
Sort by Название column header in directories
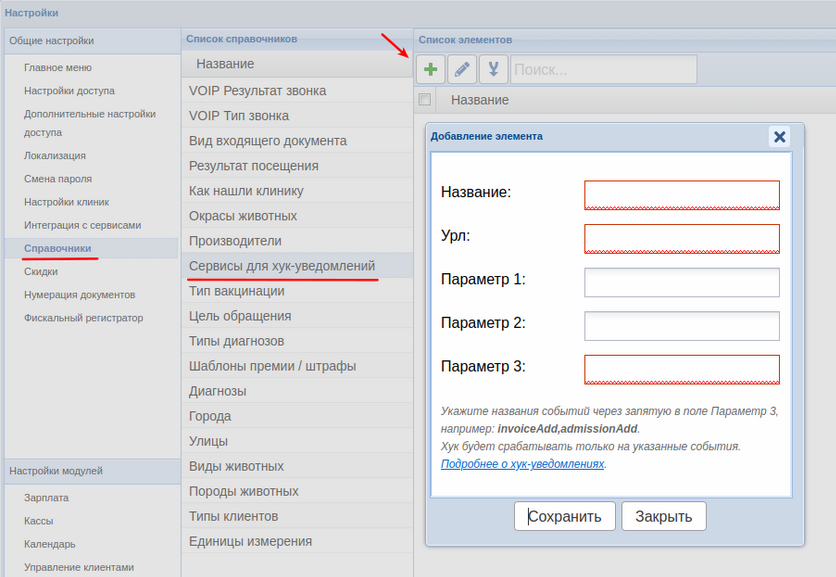click(225, 64)
